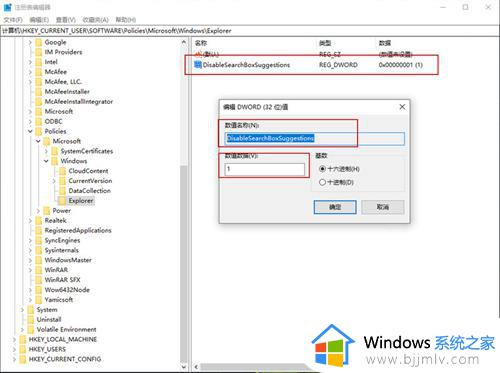Select the Wow6432Node folder icon

pyautogui.click(x=39, y=290)
